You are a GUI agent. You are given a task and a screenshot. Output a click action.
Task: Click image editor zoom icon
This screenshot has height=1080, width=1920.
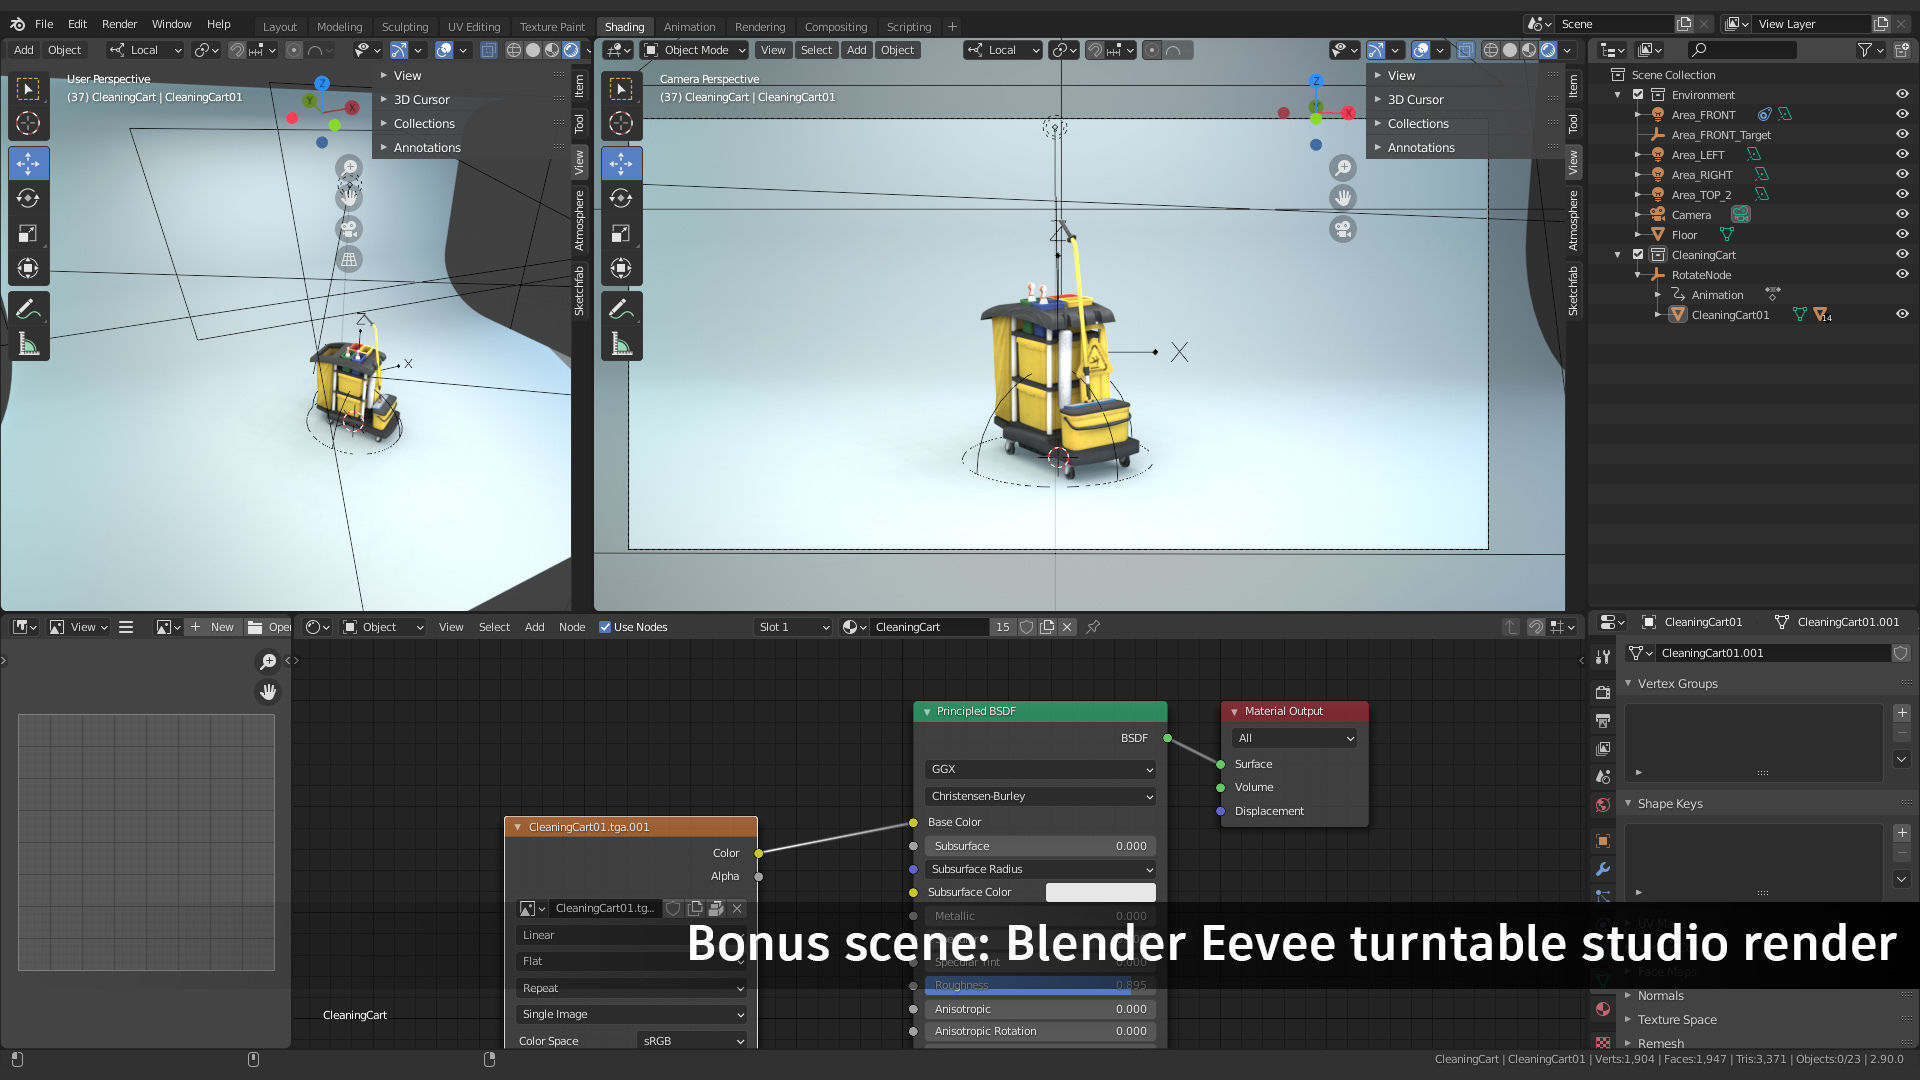[x=268, y=661]
